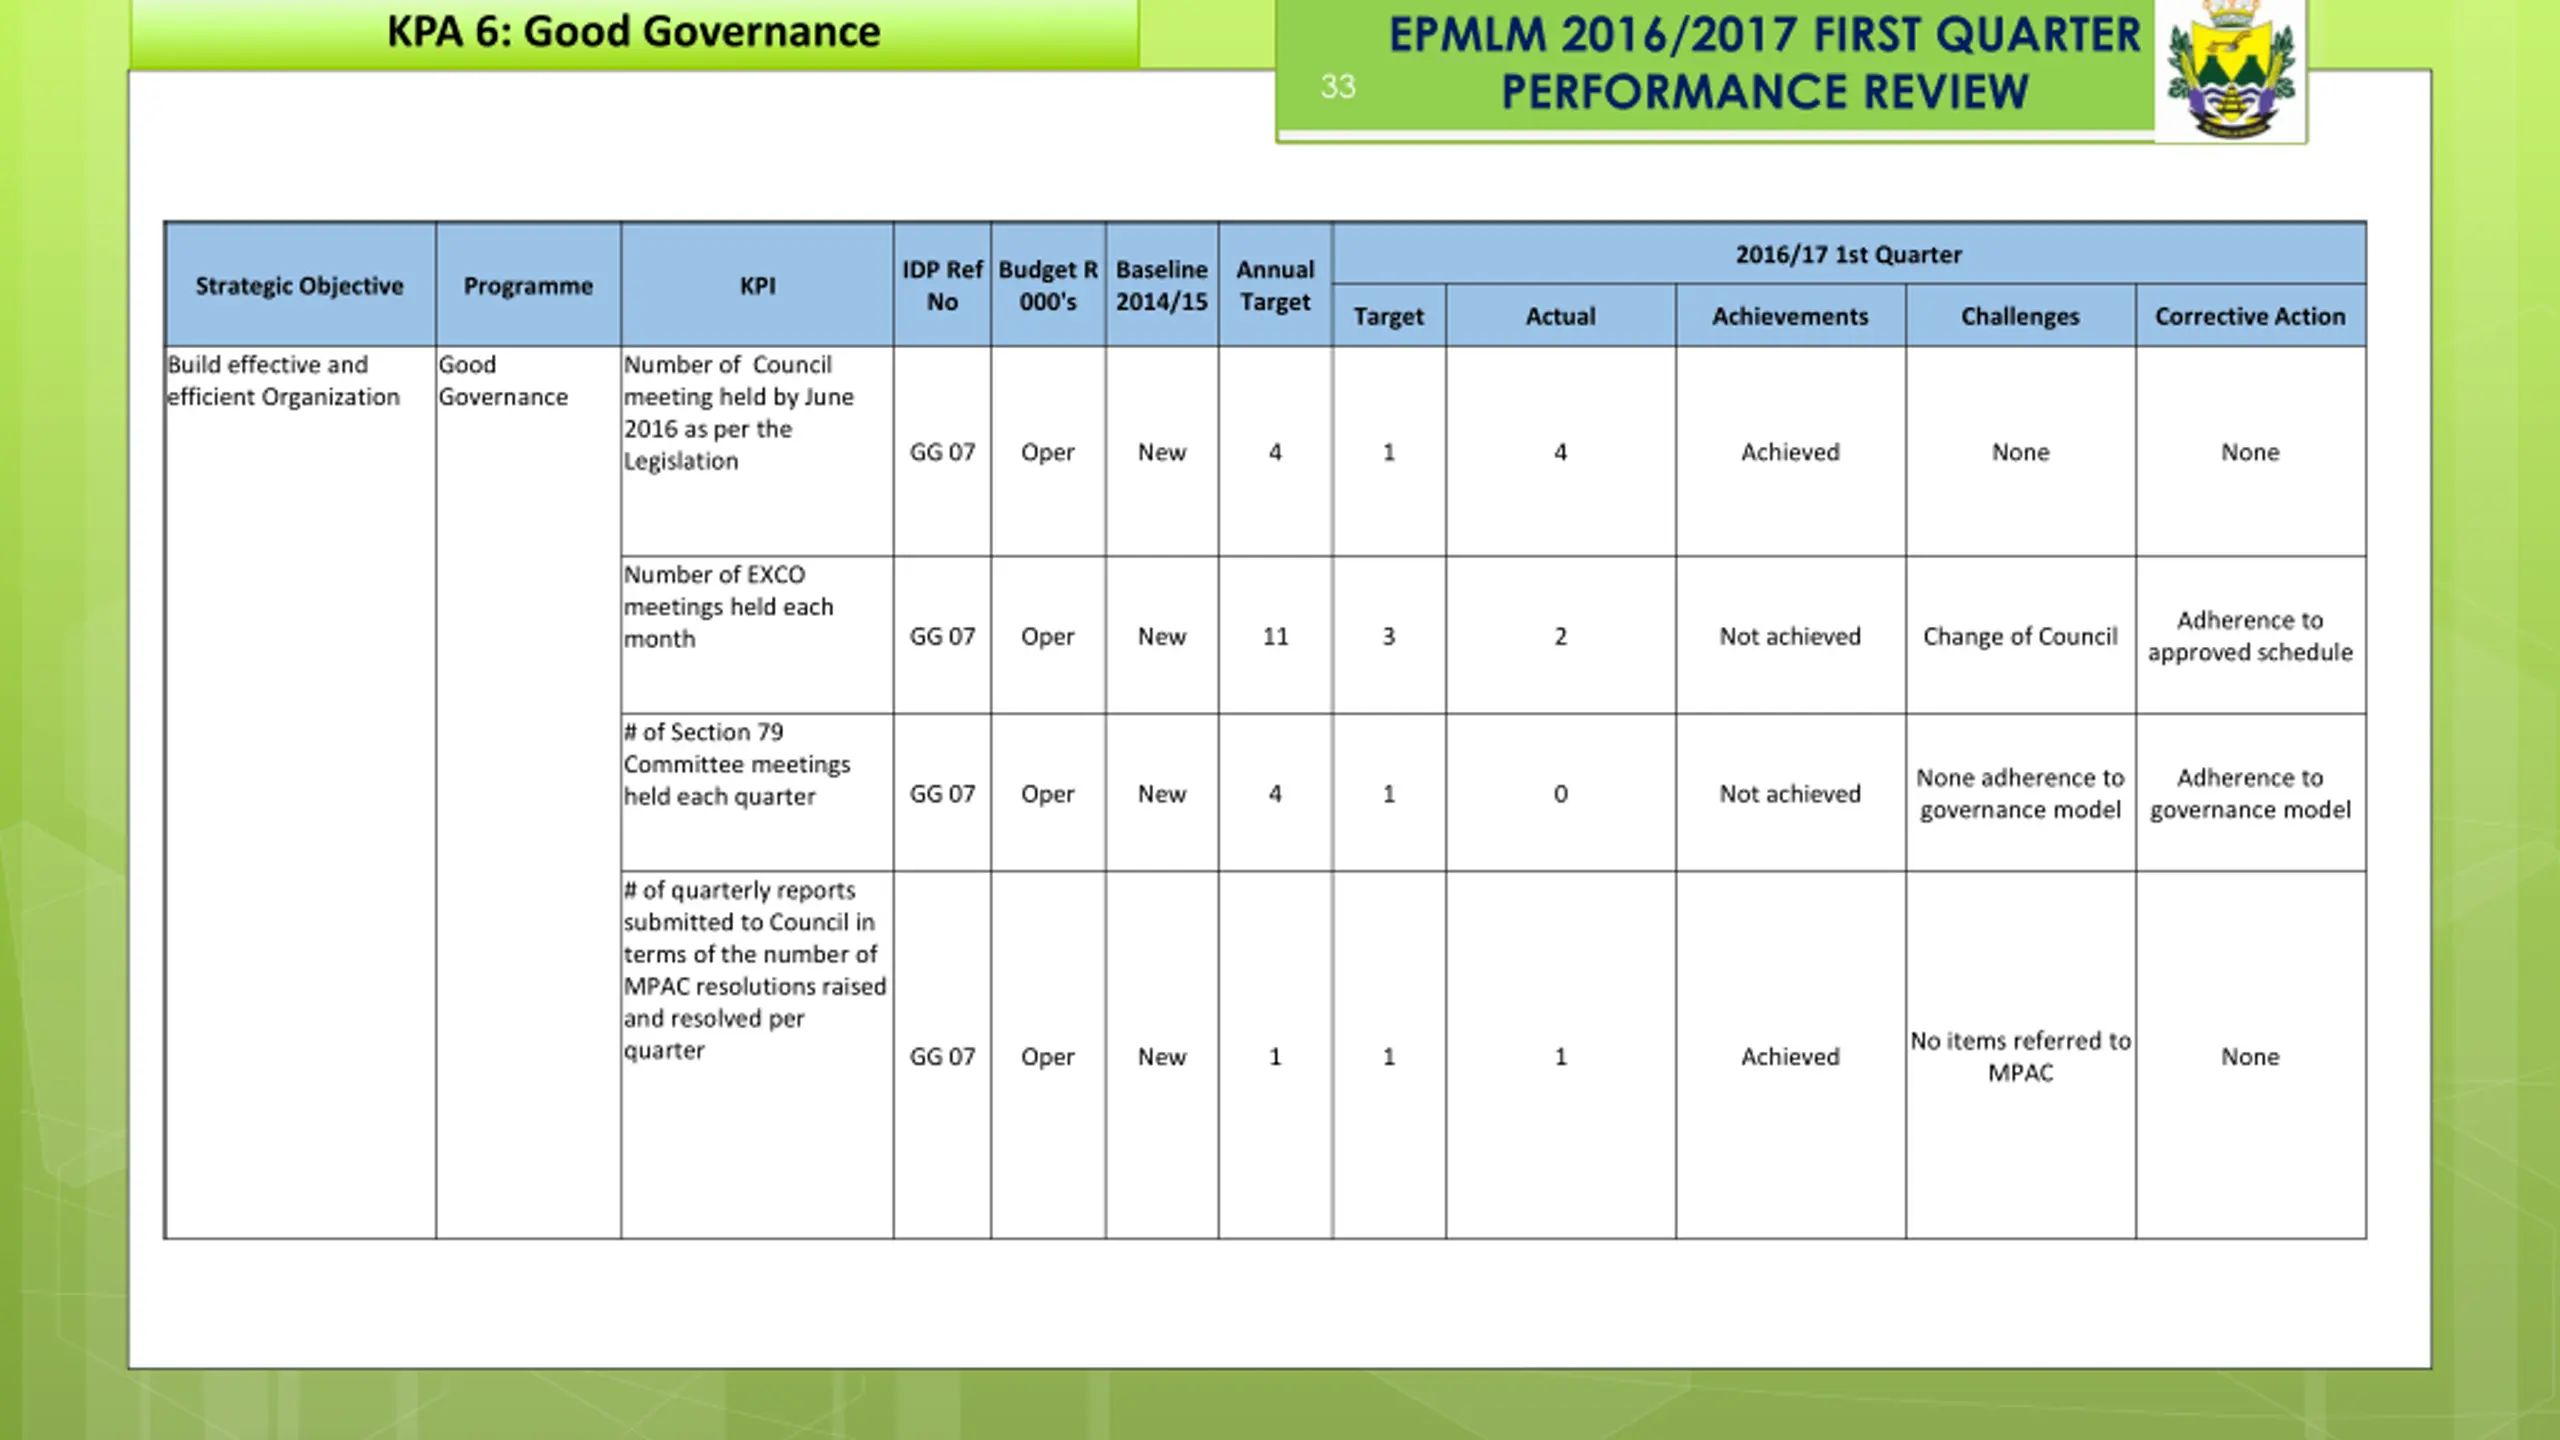Image resolution: width=2560 pixels, height=1440 pixels.
Task: Click 'Achieved' in the quarterly reports row
Action: pos(1790,1057)
